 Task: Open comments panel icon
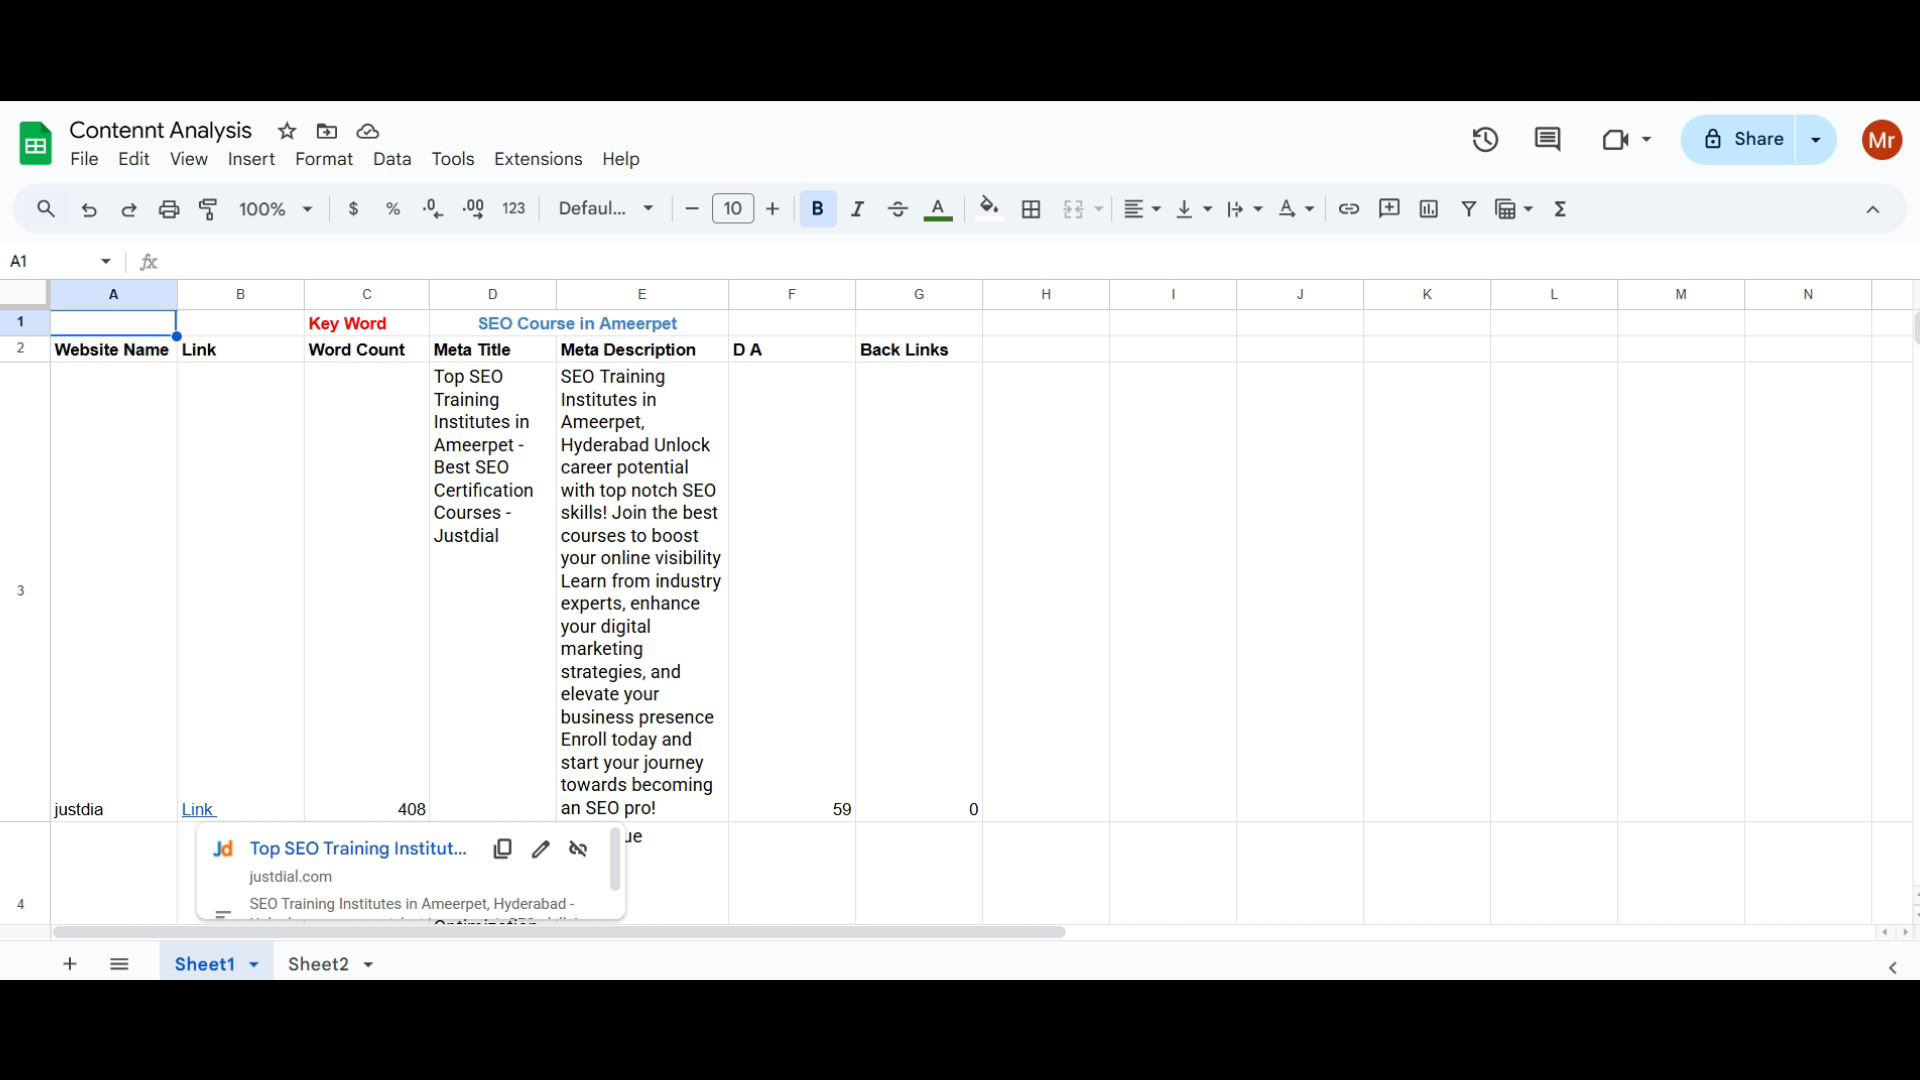tap(1547, 139)
